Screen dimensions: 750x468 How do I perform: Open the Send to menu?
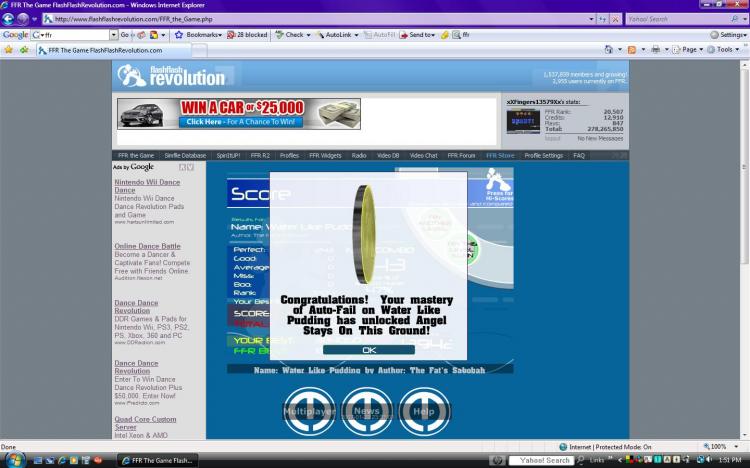click(417, 35)
